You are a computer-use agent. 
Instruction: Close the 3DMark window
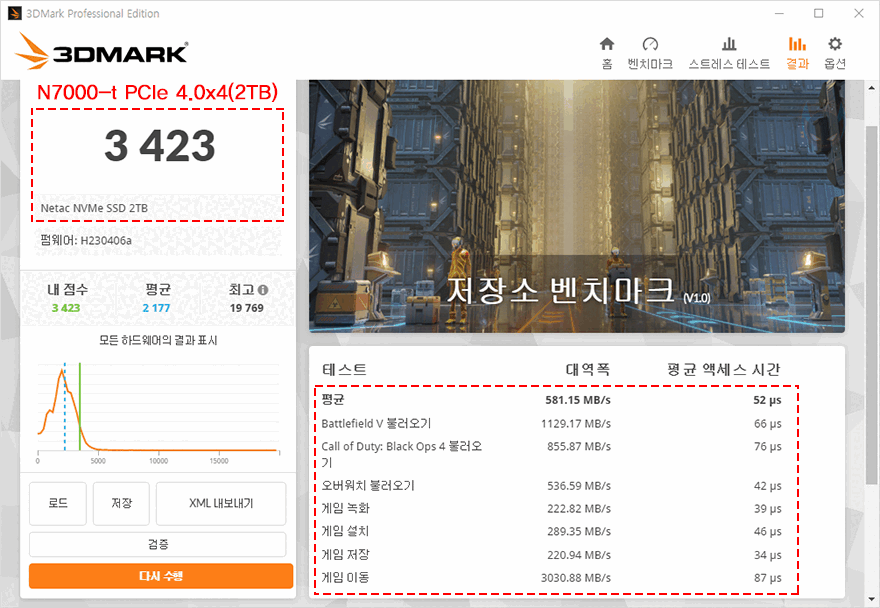[x=859, y=13]
